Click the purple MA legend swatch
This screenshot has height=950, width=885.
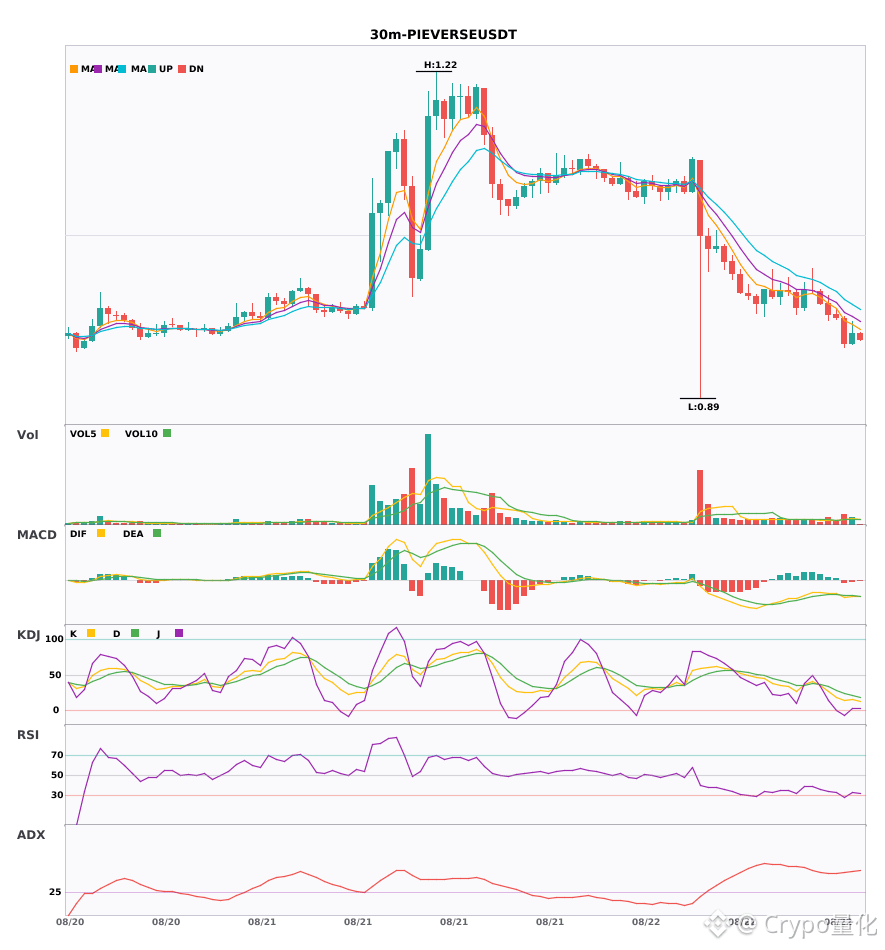[98, 69]
